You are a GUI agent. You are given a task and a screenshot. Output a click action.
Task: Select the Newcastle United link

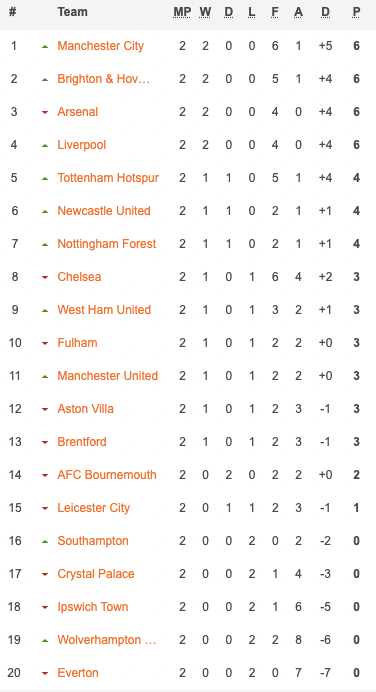click(104, 211)
